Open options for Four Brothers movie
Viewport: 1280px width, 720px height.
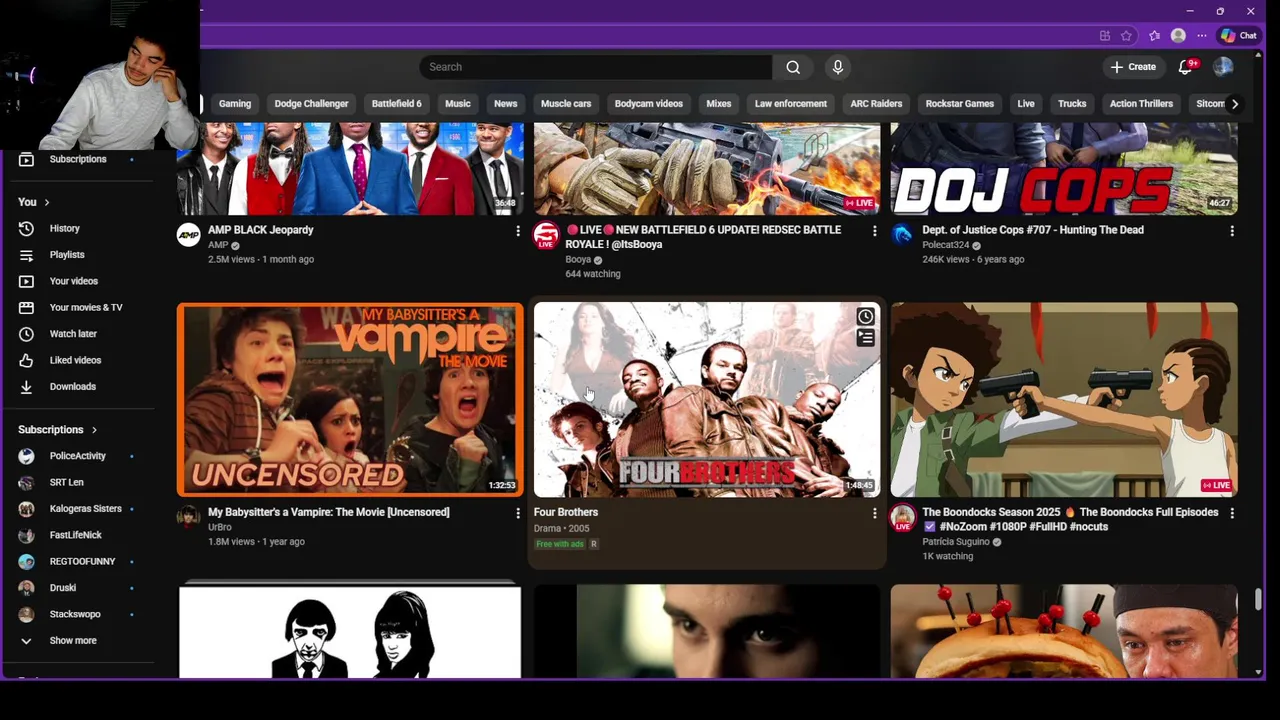coord(875,513)
